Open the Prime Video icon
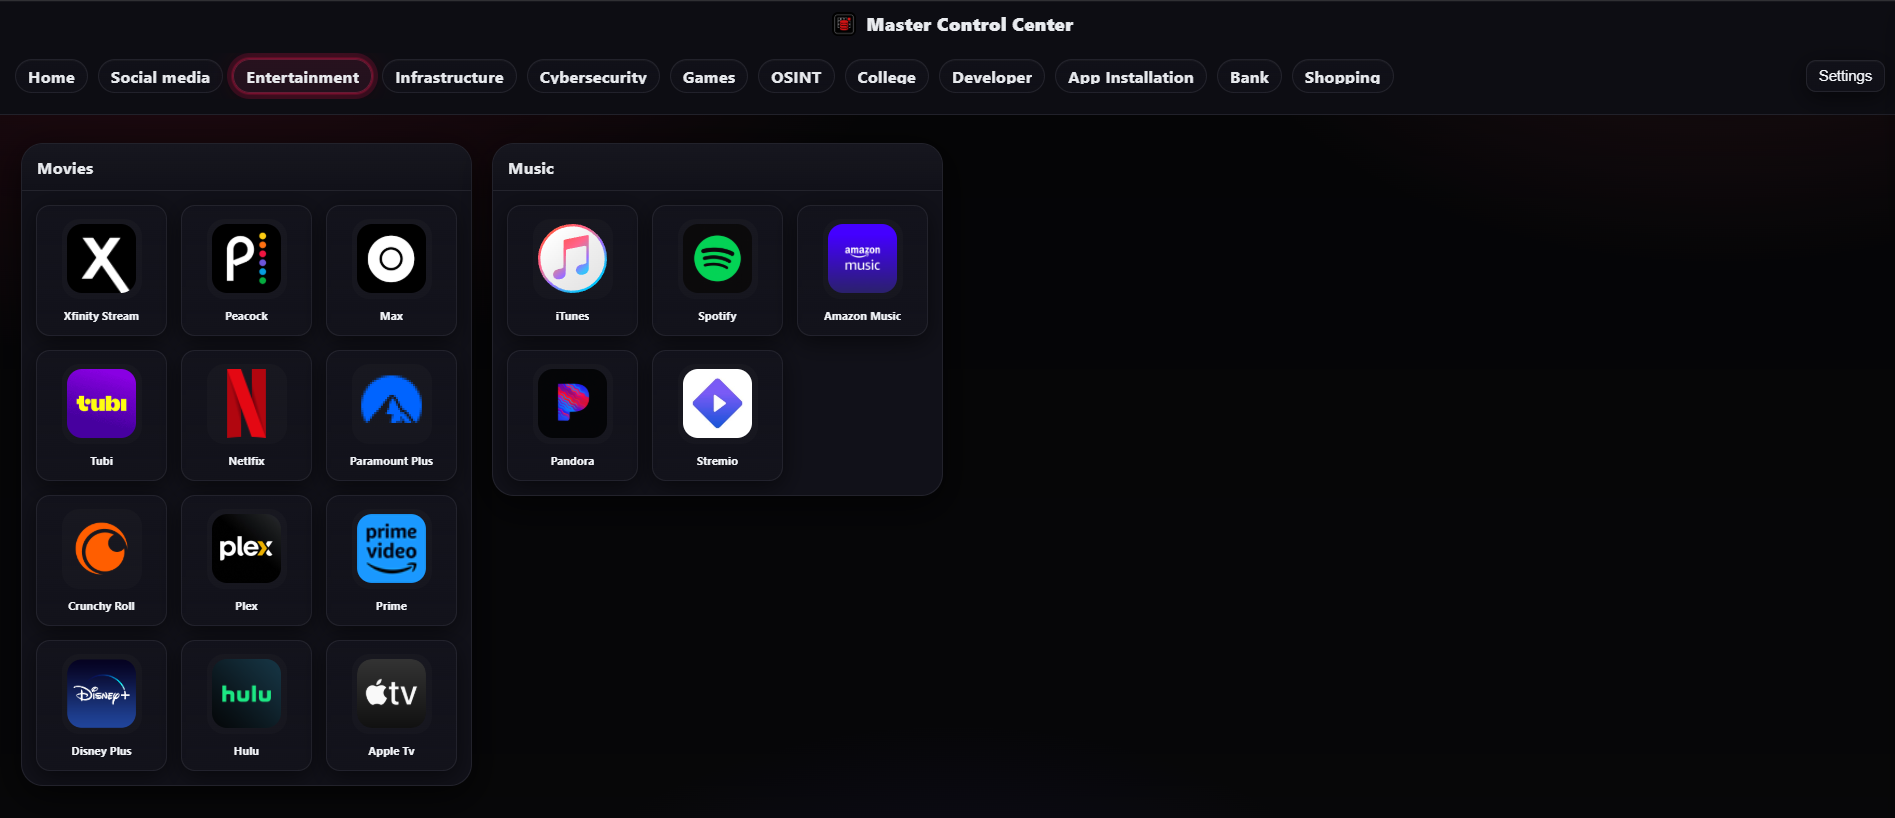The width and height of the screenshot is (1895, 818). (x=391, y=549)
